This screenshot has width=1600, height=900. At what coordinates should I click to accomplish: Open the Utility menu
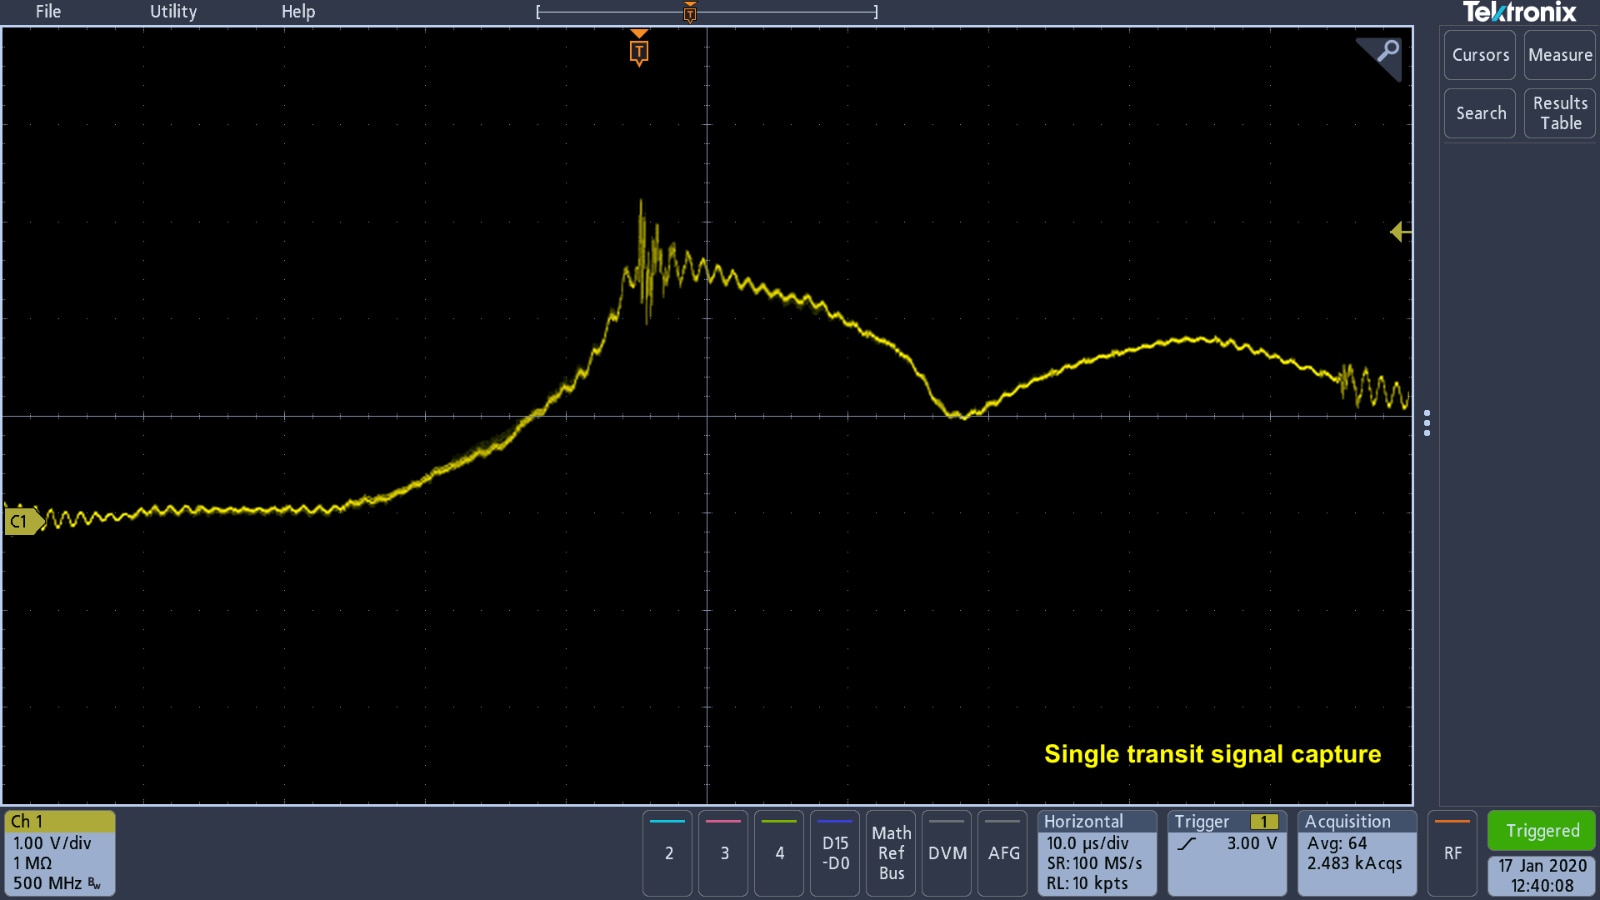tap(173, 12)
